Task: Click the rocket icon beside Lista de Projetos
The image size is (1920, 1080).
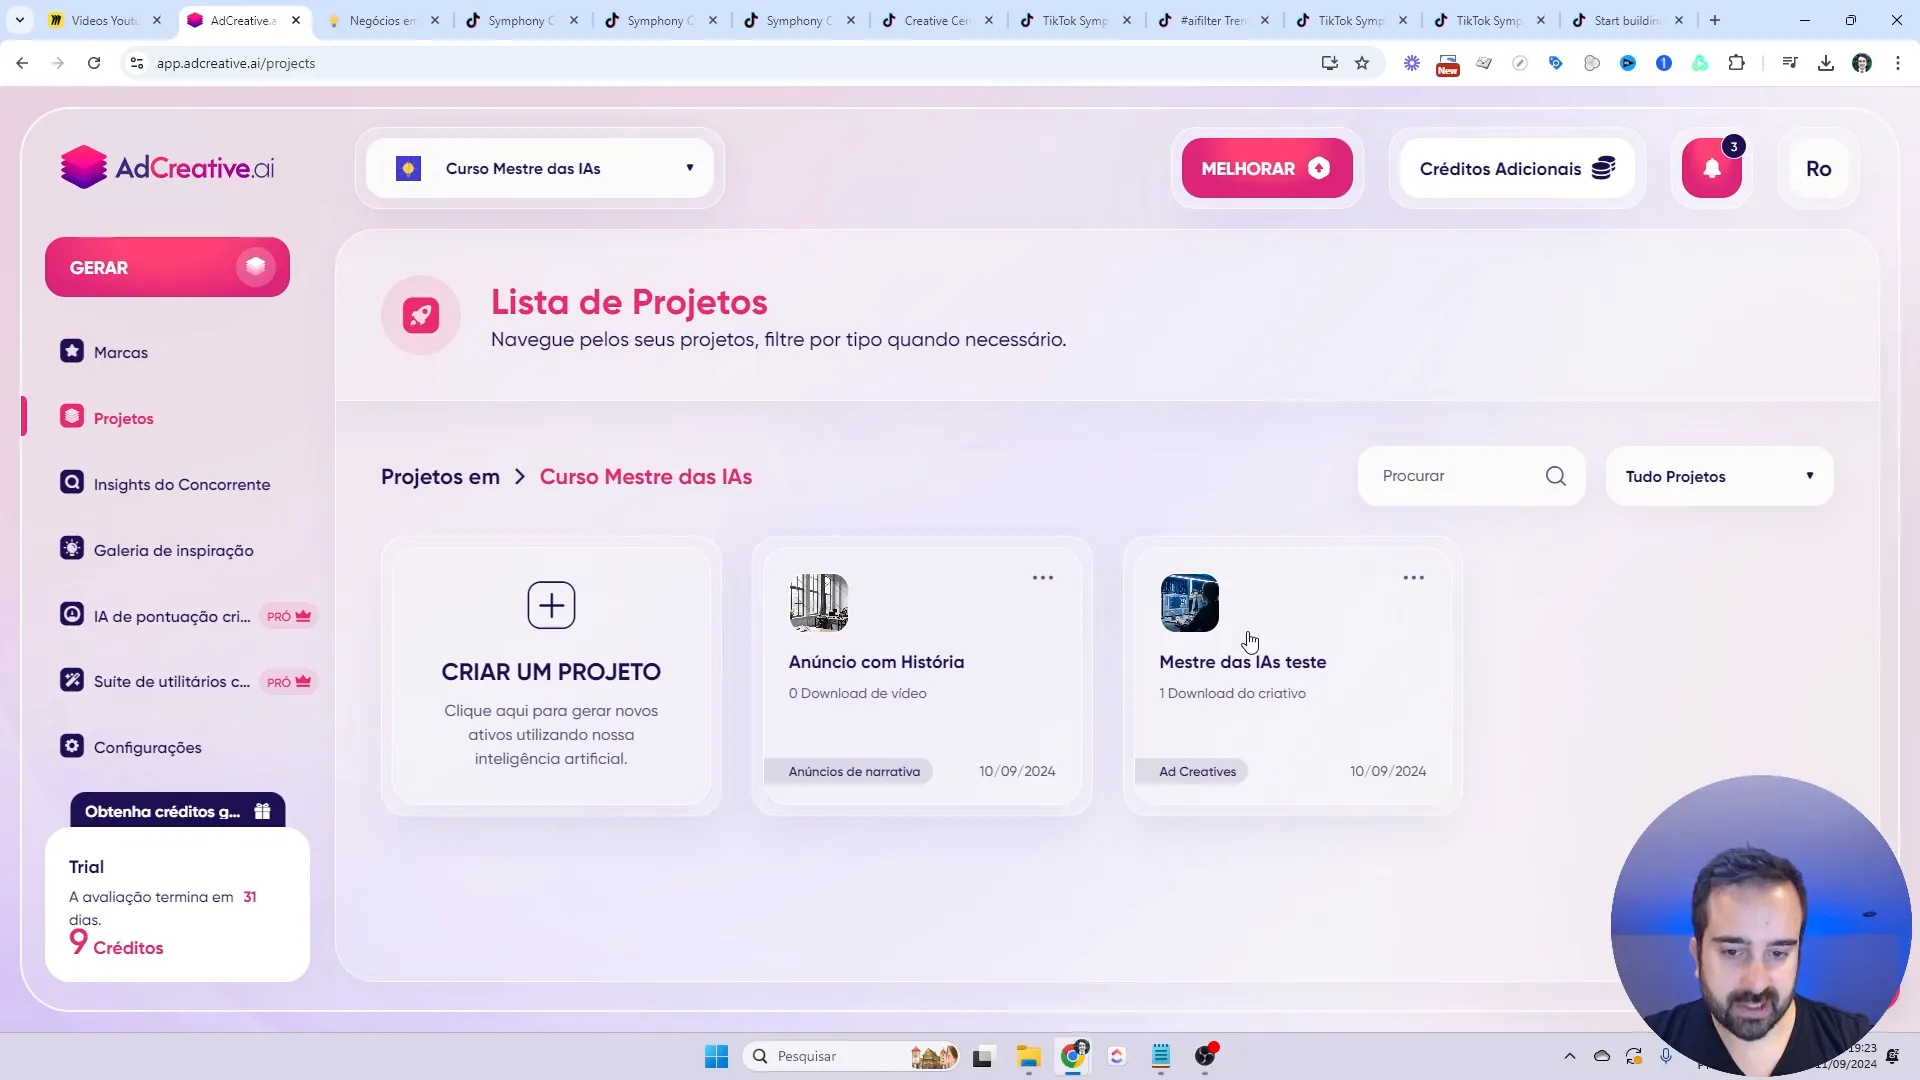Action: [x=421, y=315]
